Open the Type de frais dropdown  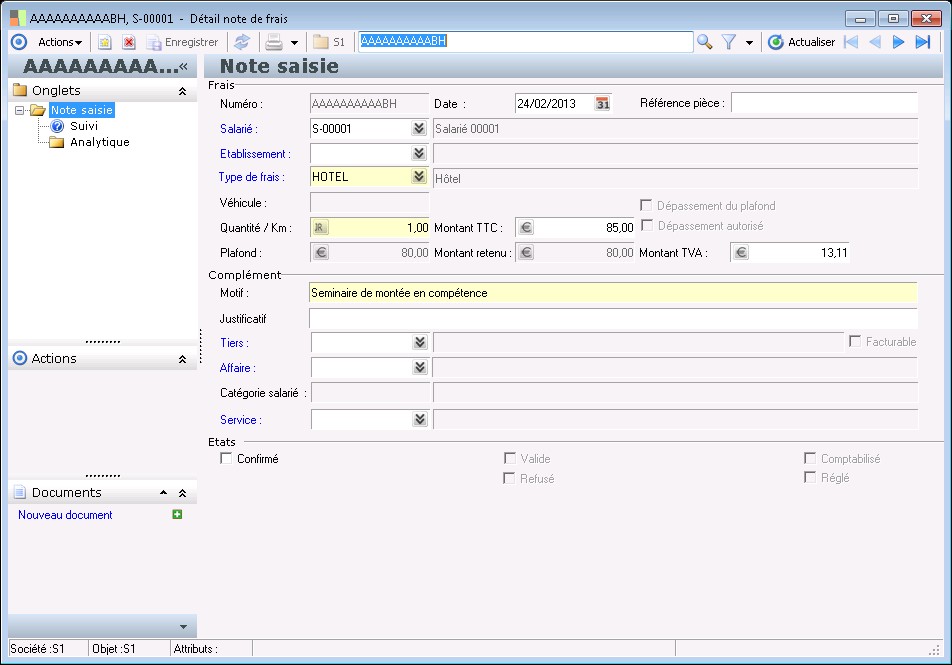(x=419, y=177)
